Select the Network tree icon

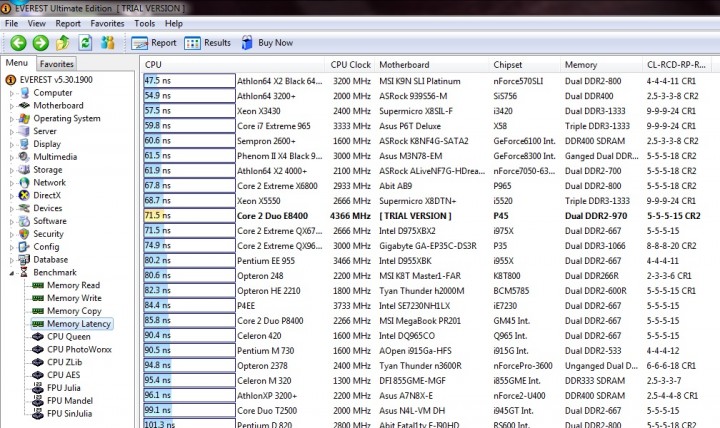pos(24,183)
